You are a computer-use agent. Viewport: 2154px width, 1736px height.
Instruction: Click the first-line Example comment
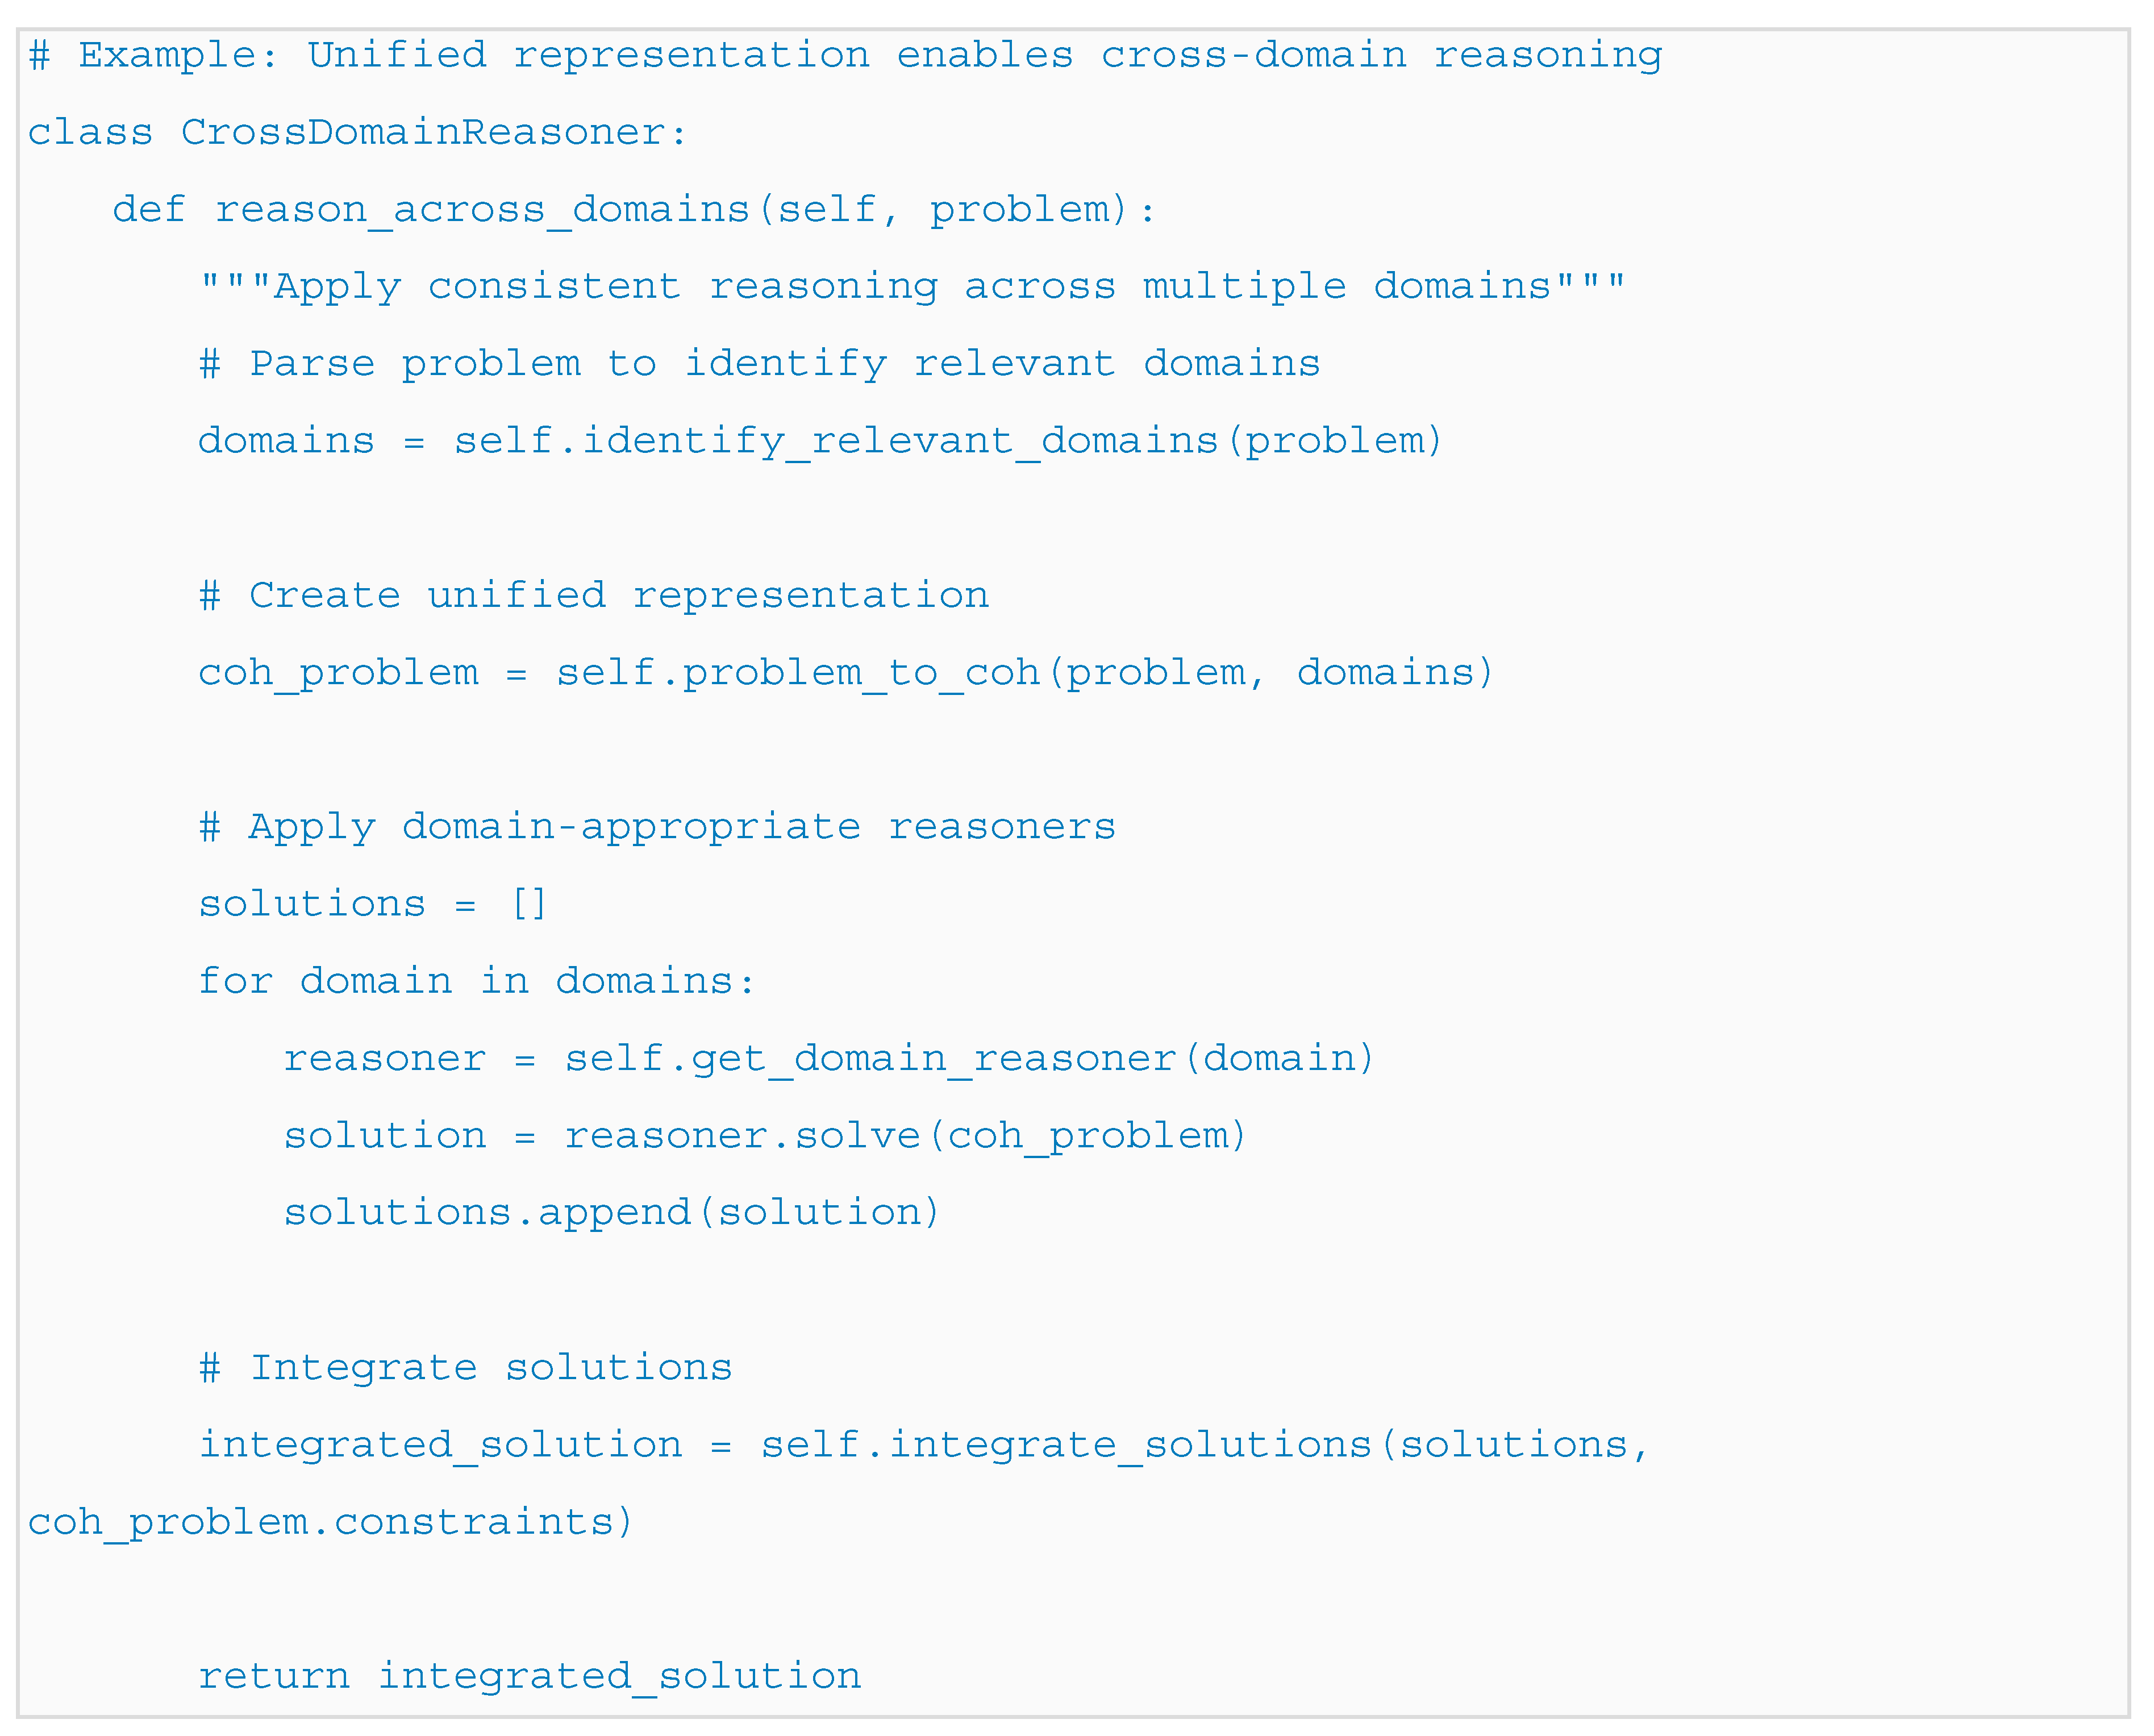845,55
